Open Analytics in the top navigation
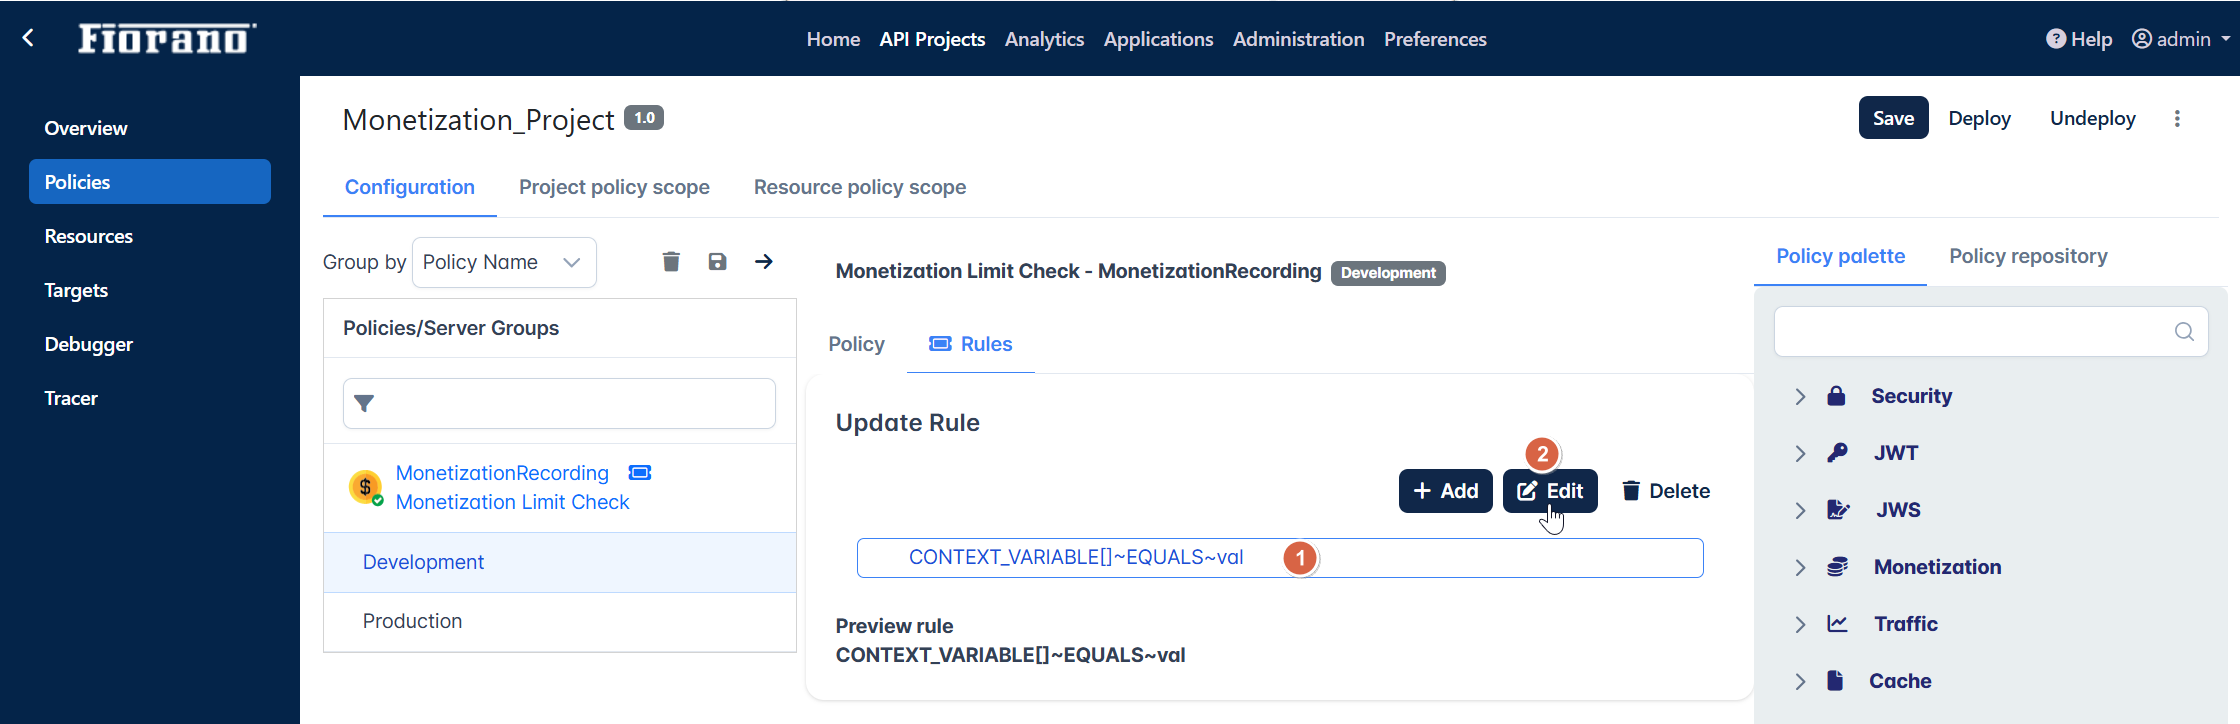Image resolution: width=2240 pixels, height=724 pixels. click(x=1044, y=39)
